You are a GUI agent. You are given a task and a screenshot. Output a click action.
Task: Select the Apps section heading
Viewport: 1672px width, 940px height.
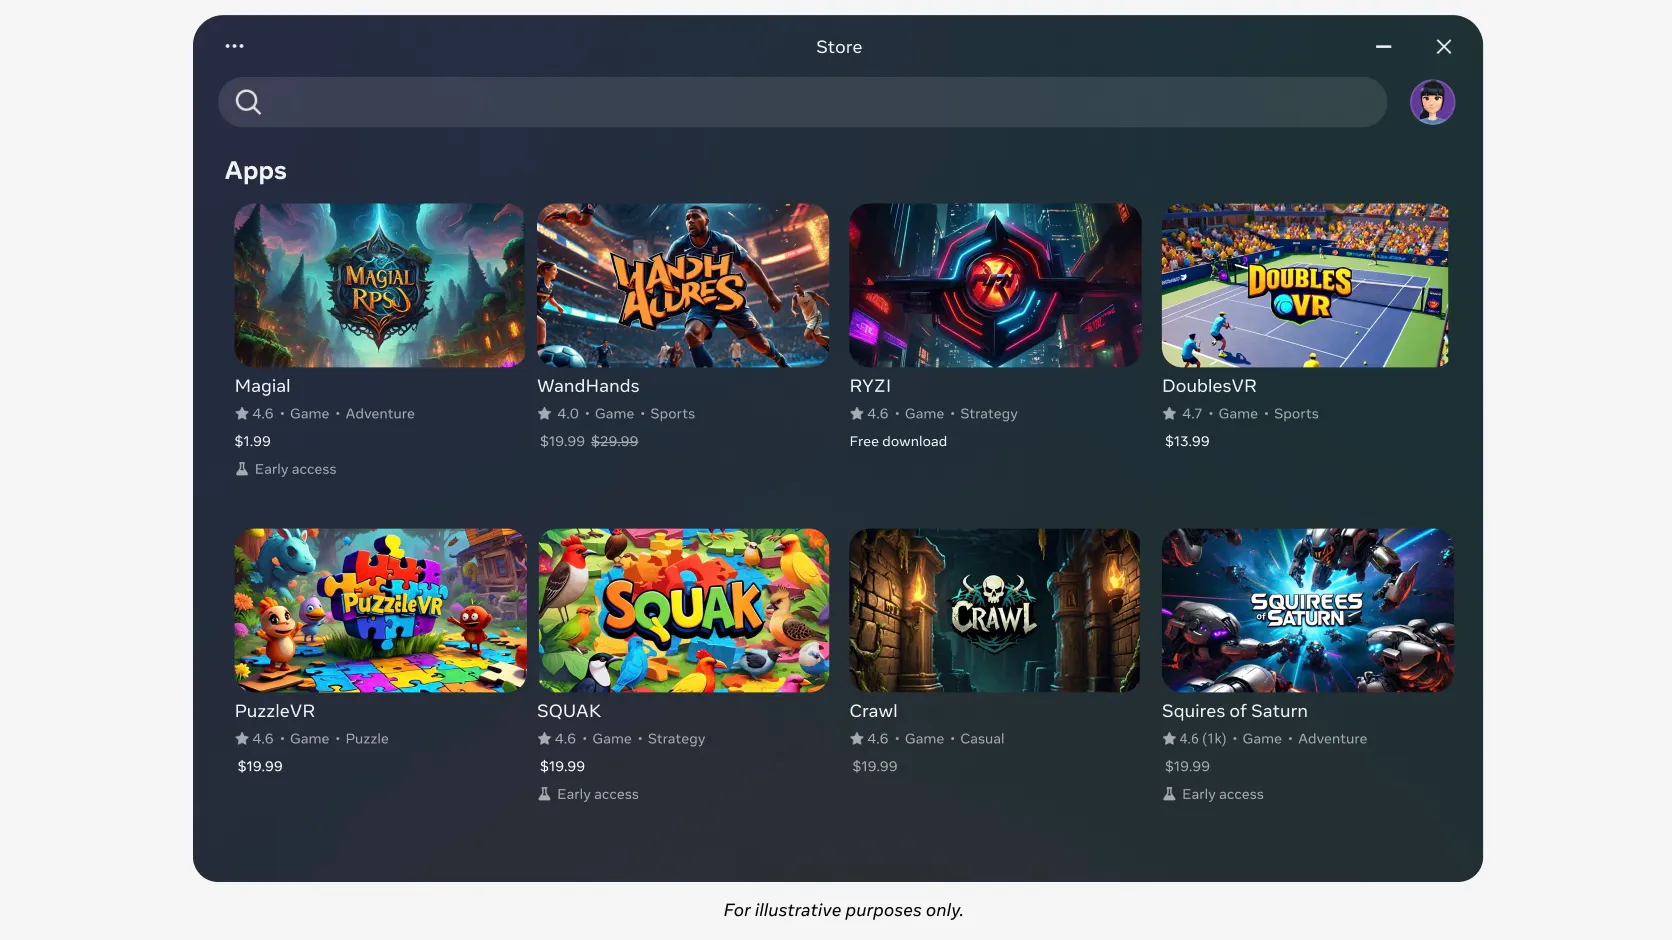255,170
